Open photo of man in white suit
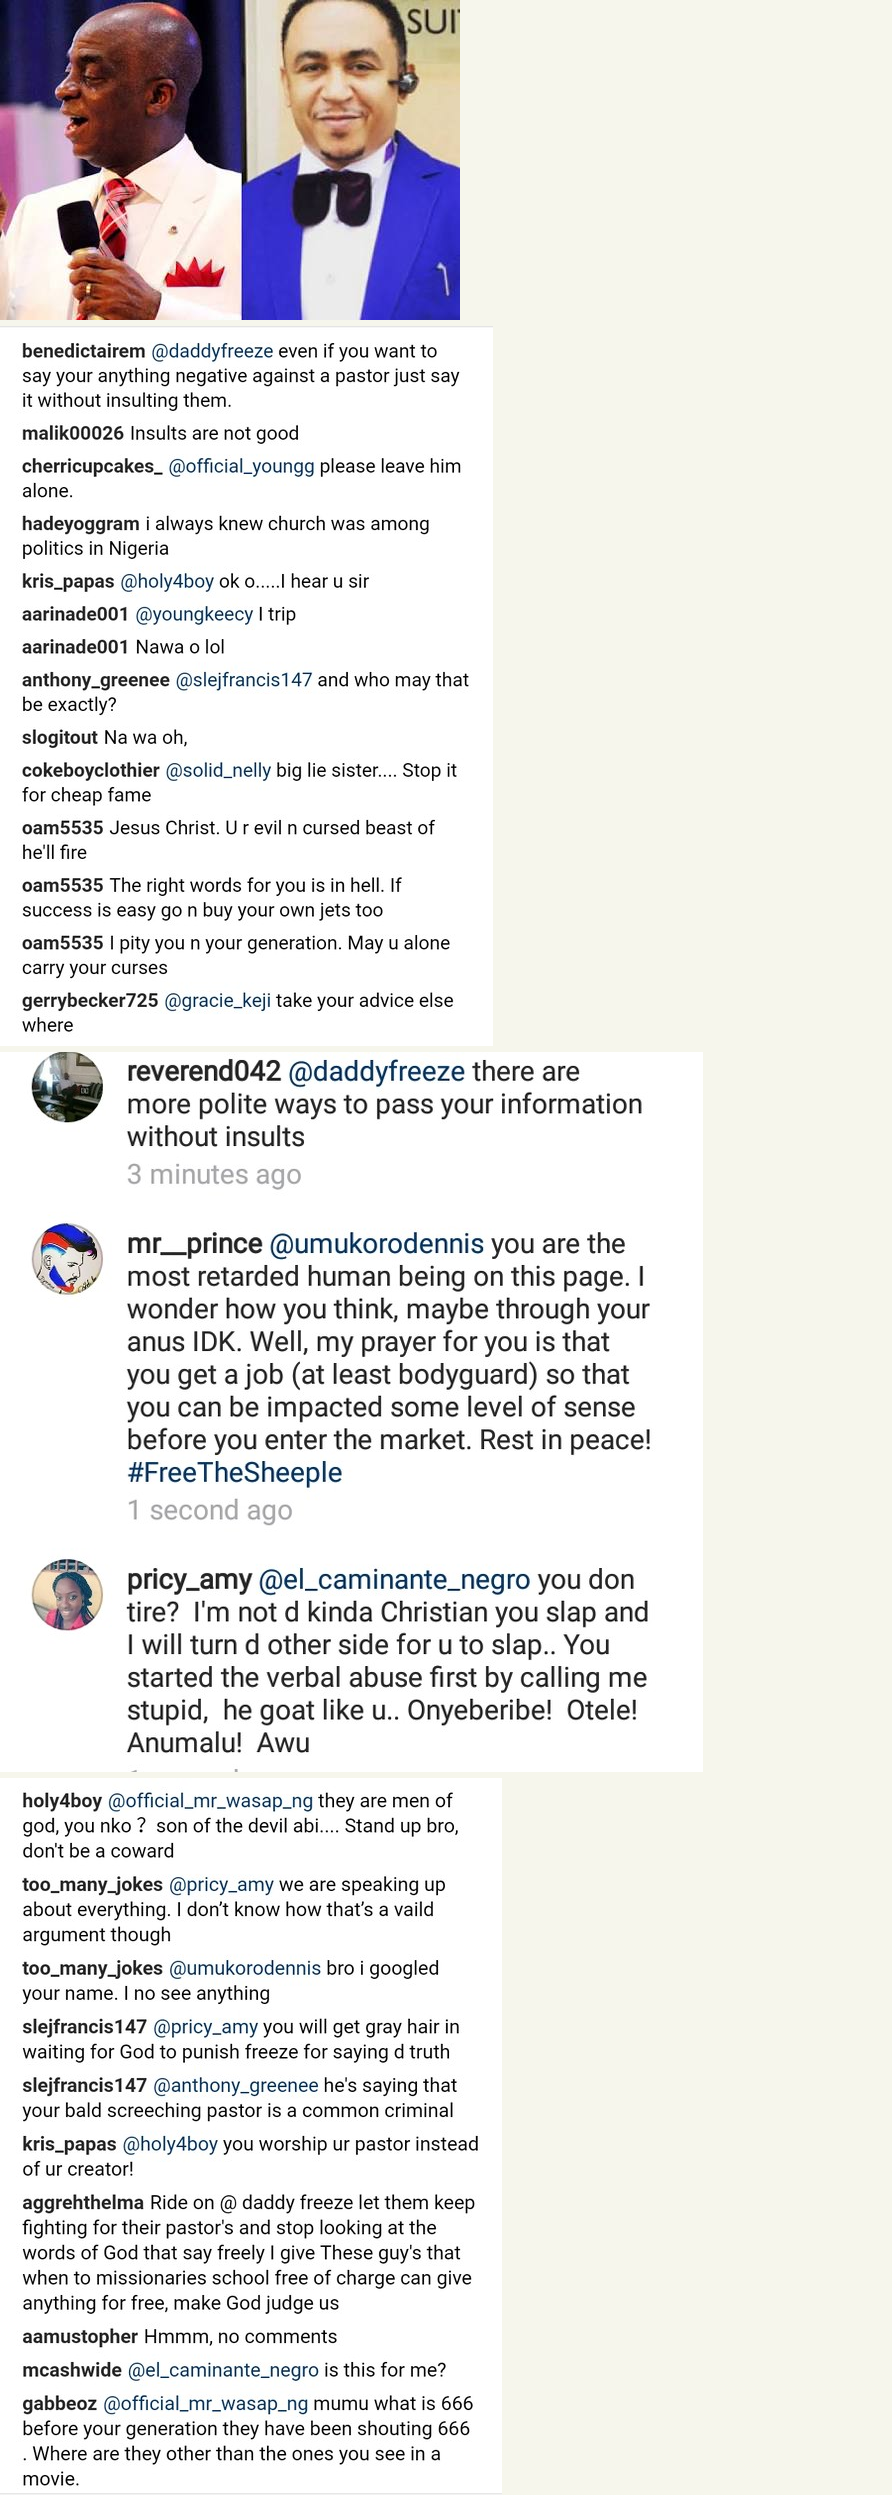Image resolution: width=892 pixels, height=2495 pixels. point(120,160)
